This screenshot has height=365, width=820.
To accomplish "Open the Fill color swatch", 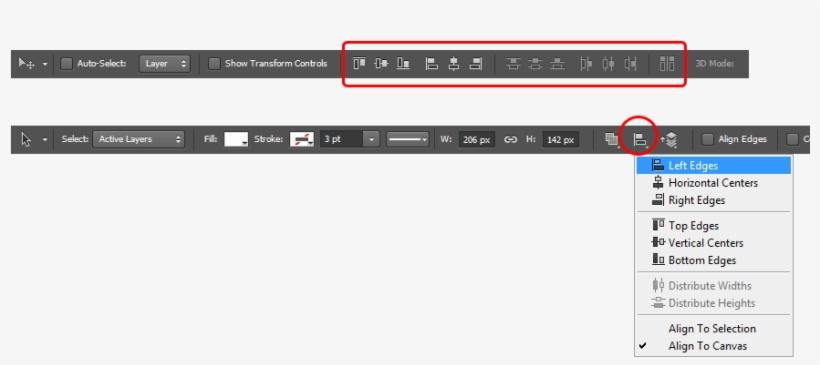I will (236, 139).
